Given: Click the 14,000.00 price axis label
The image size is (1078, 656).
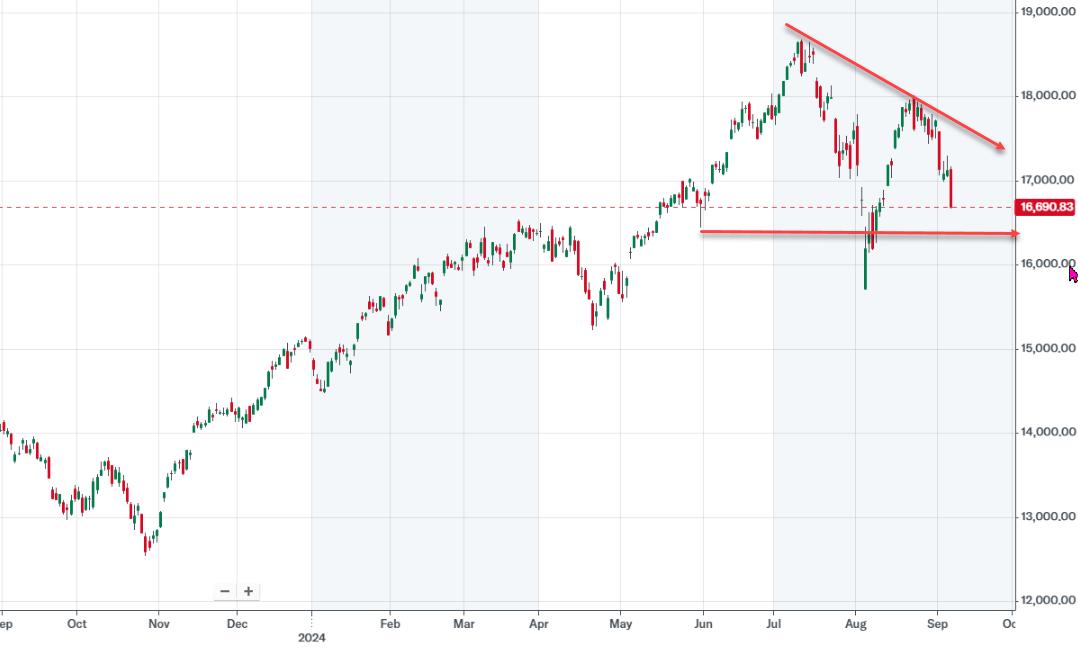Looking at the screenshot, I should [x=1047, y=432].
